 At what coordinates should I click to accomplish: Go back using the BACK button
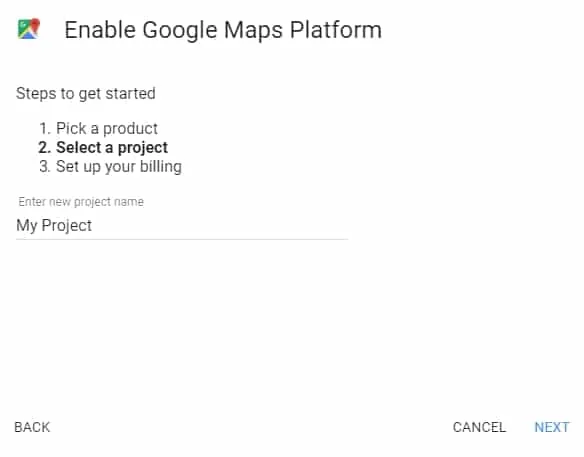pos(32,427)
